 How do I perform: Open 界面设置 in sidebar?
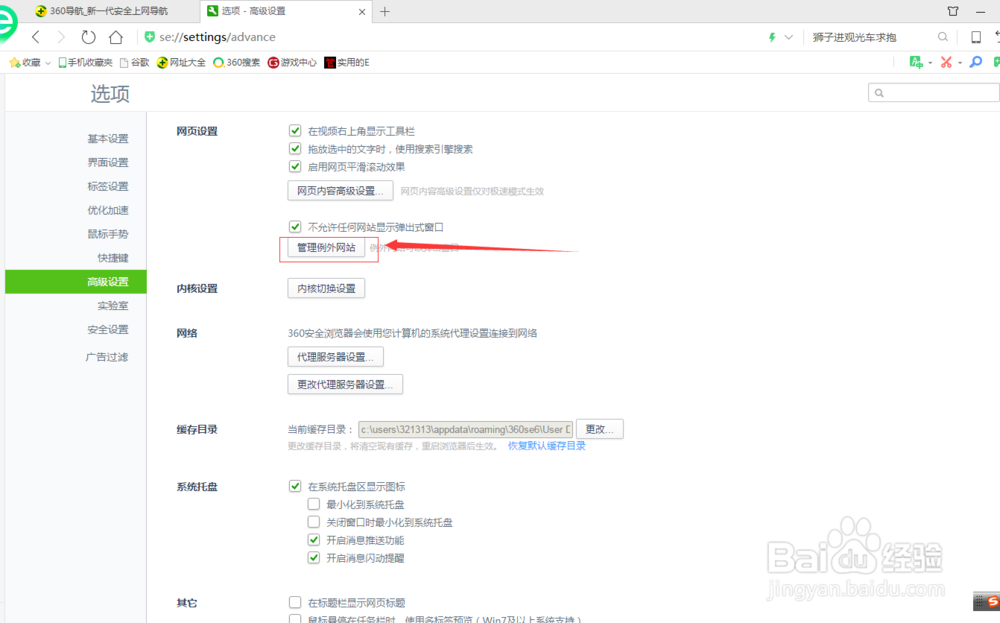pos(108,162)
